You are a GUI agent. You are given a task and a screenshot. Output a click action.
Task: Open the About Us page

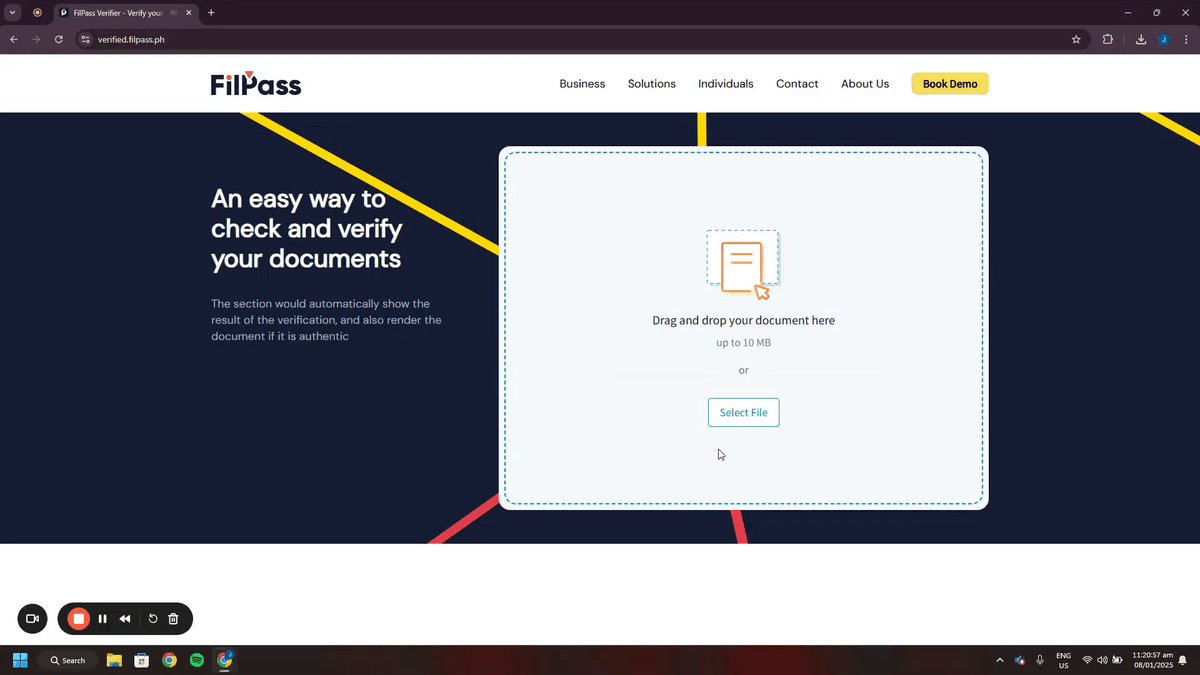[865, 84]
